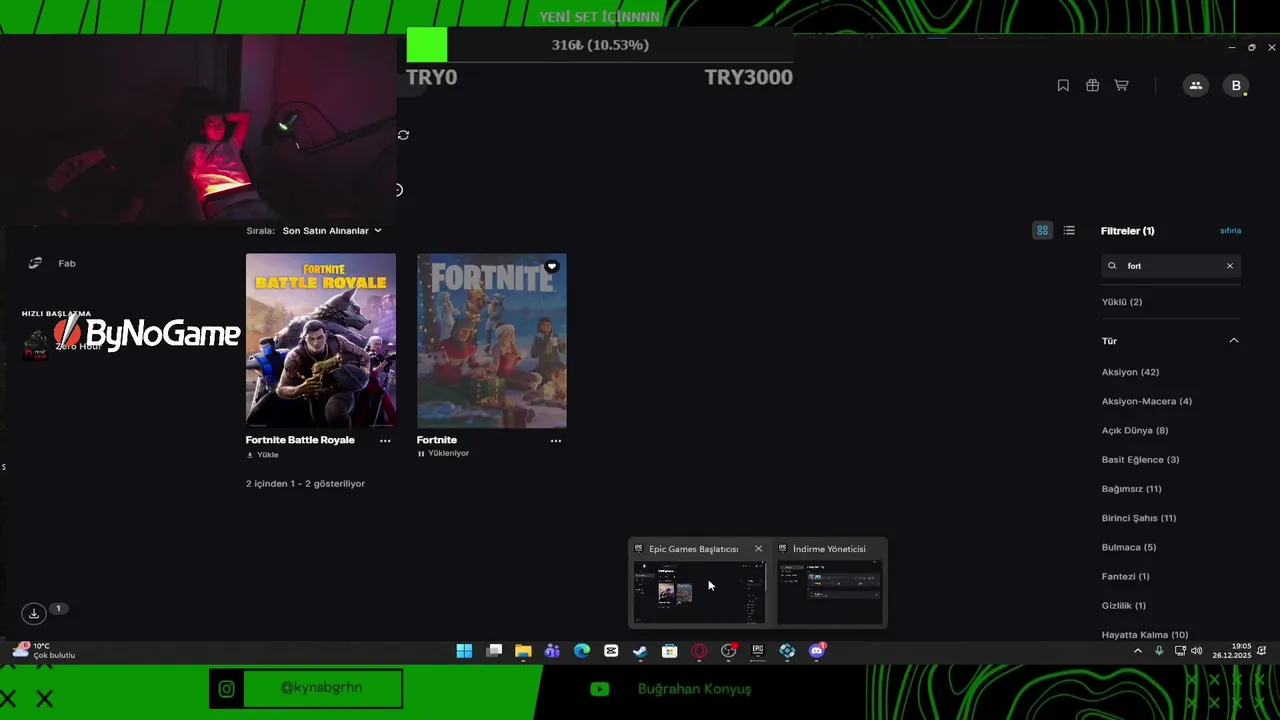Switch to Epic Games Başlatıcısı preview window
1280x720 pixels.
coord(699,592)
